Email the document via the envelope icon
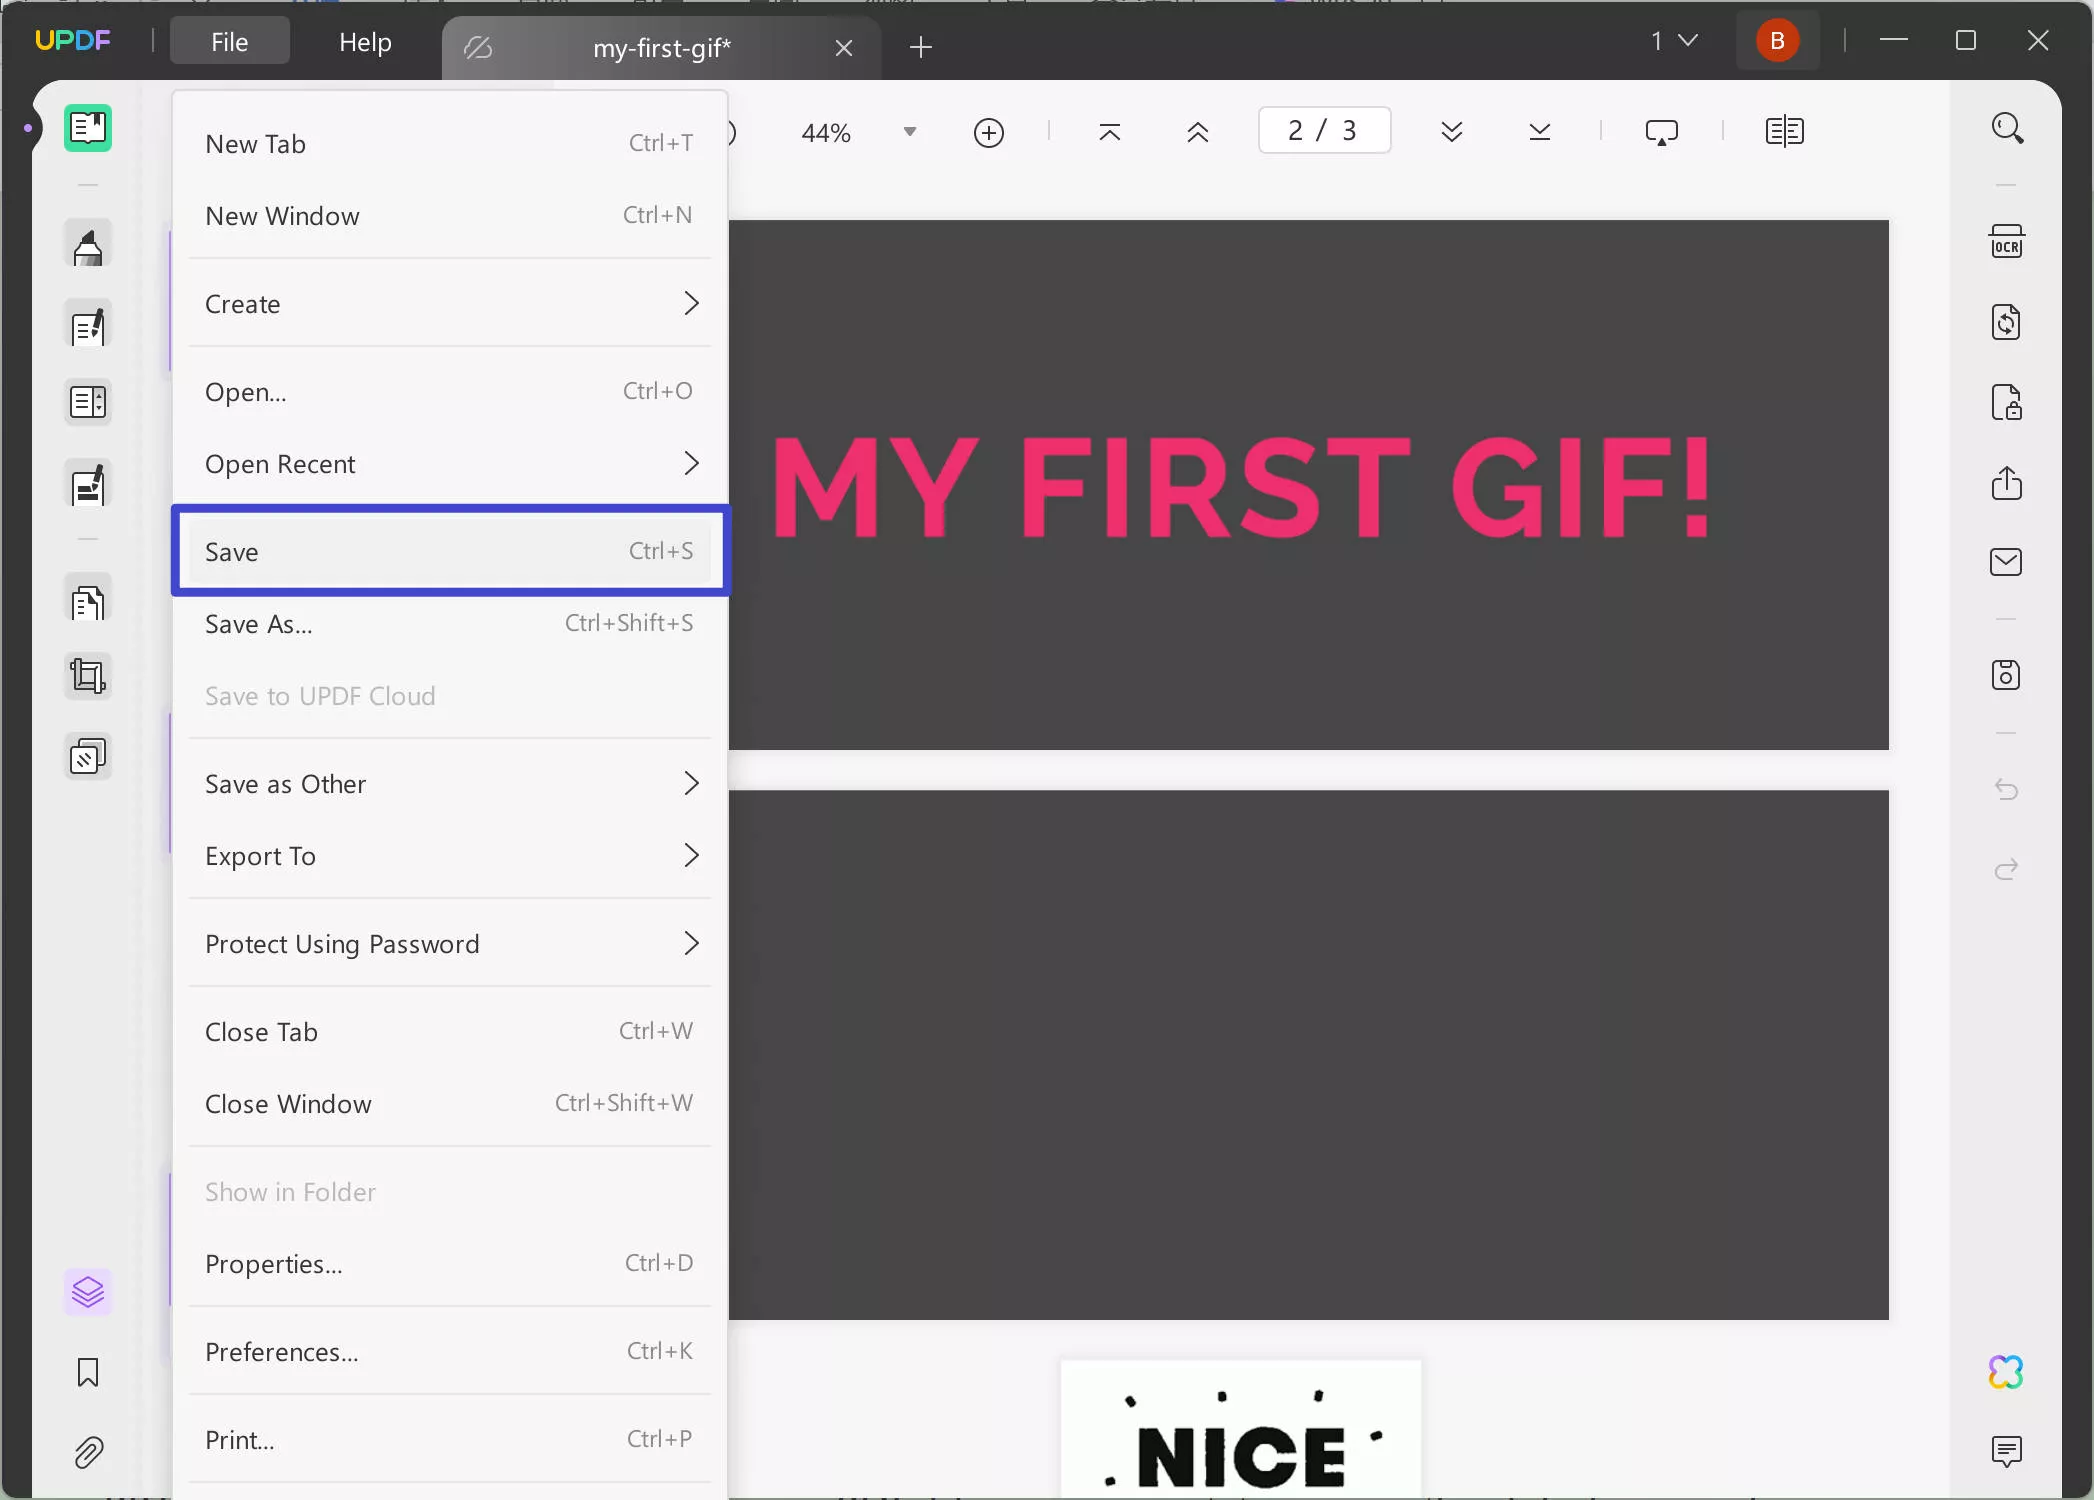The image size is (2094, 1500). [x=2008, y=562]
